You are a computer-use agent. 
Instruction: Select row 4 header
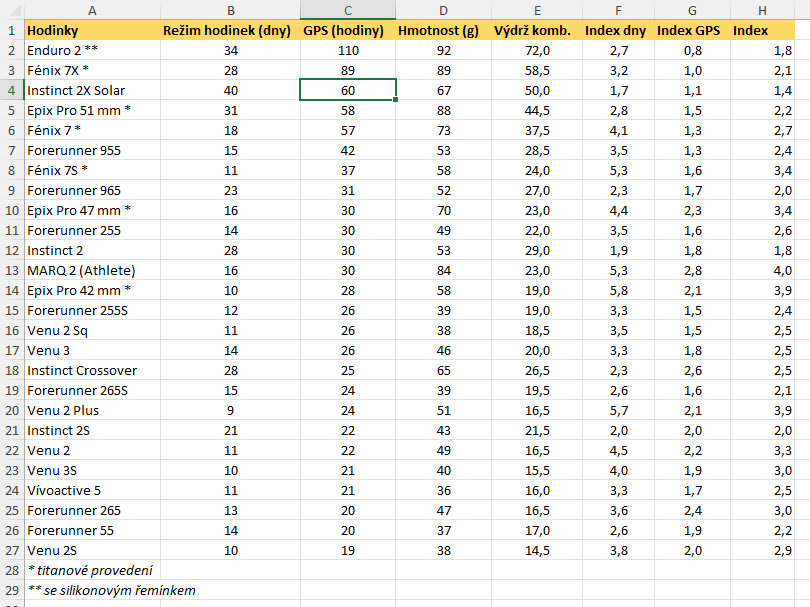[x=12, y=90]
